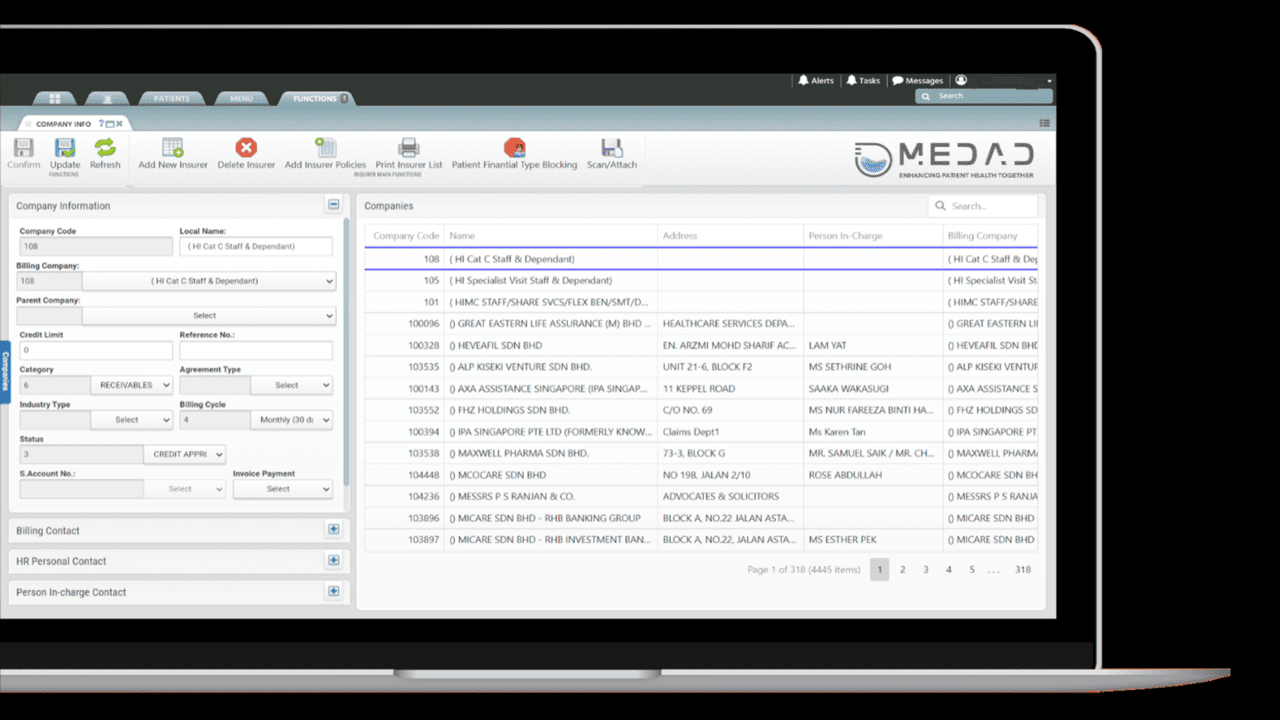The image size is (1280, 720).
Task: Click the Update functions icon
Action: point(65,148)
